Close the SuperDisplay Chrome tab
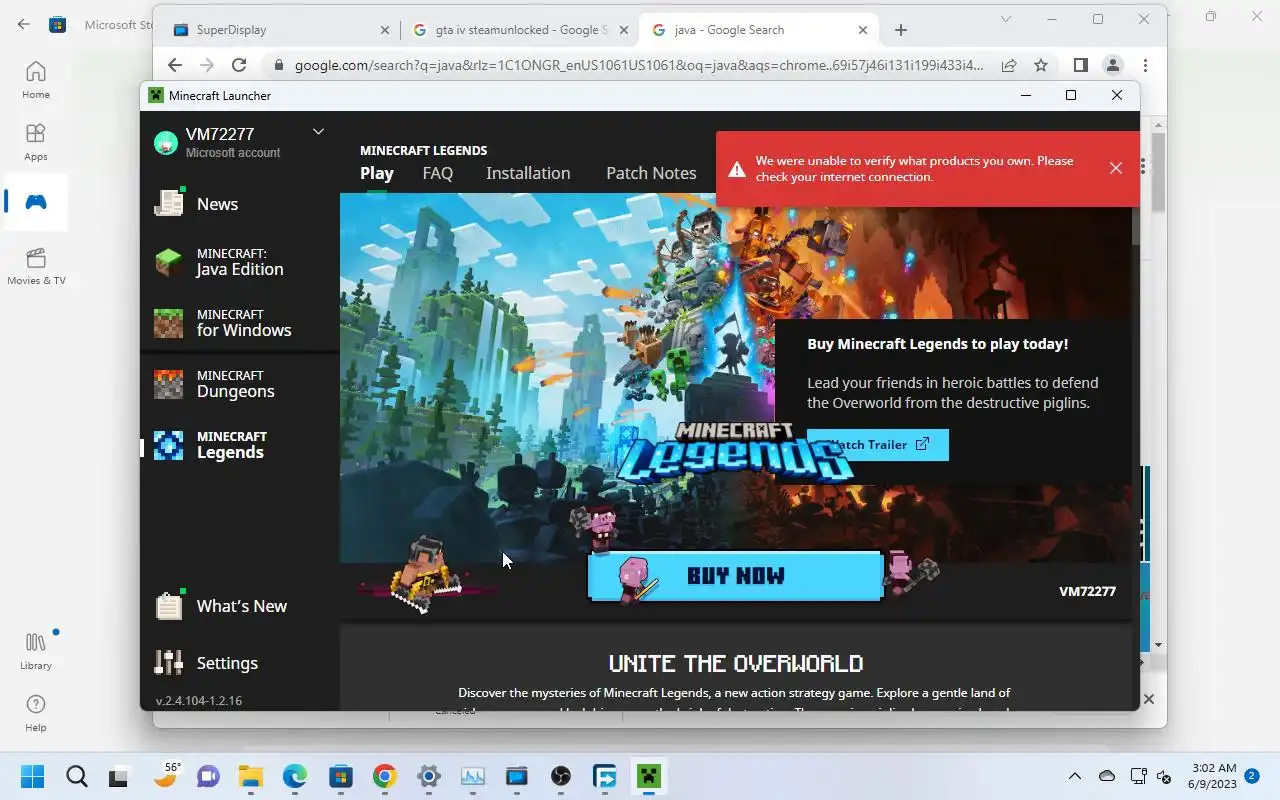 pos(385,30)
